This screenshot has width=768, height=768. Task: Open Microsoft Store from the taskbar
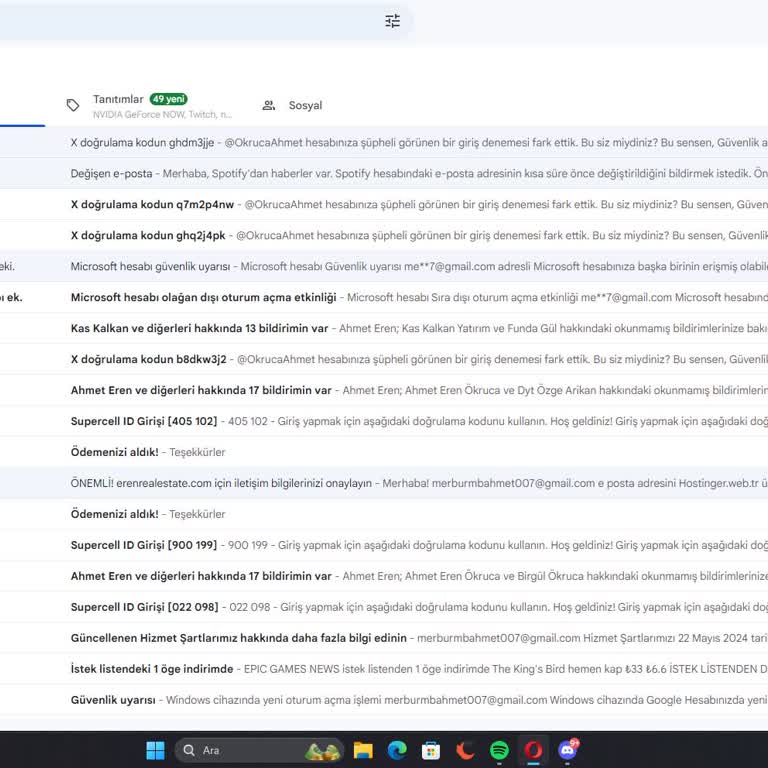point(431,750)
